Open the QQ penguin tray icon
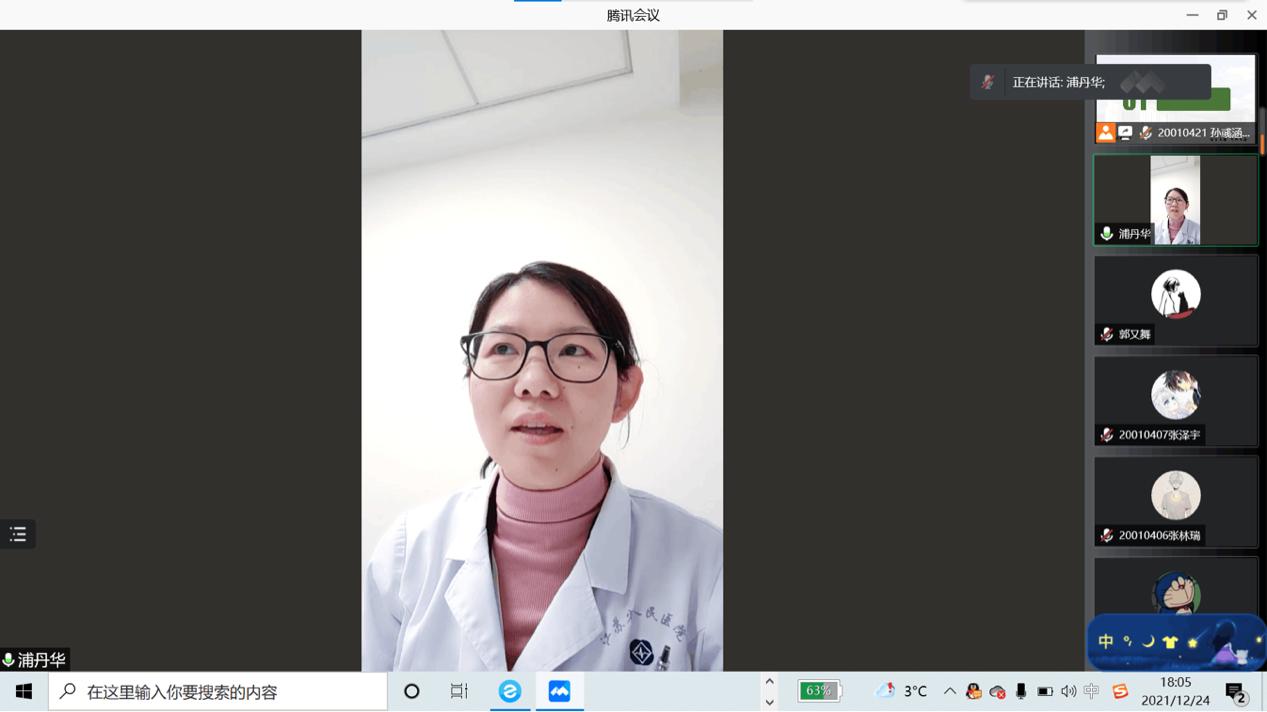Screen dimensions: 1267x712 (x=973, y=691)
